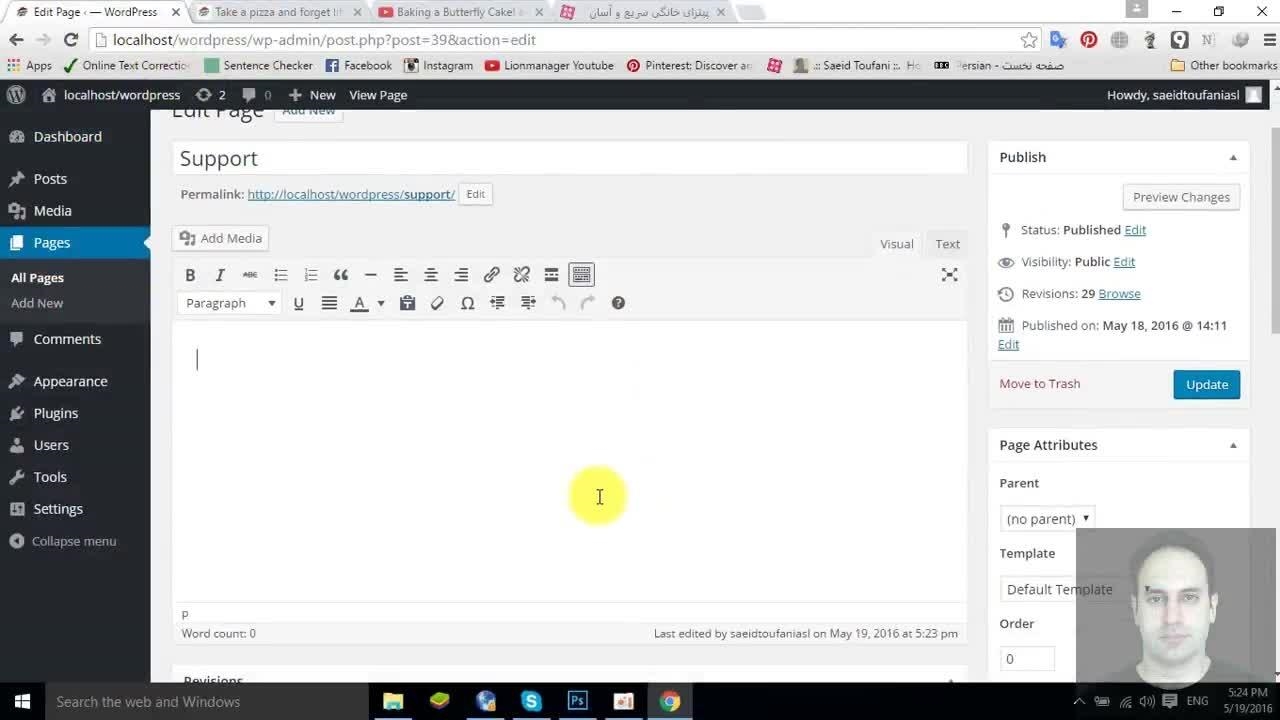Click the clear formatting eraser icon

(x=437, y=303)
